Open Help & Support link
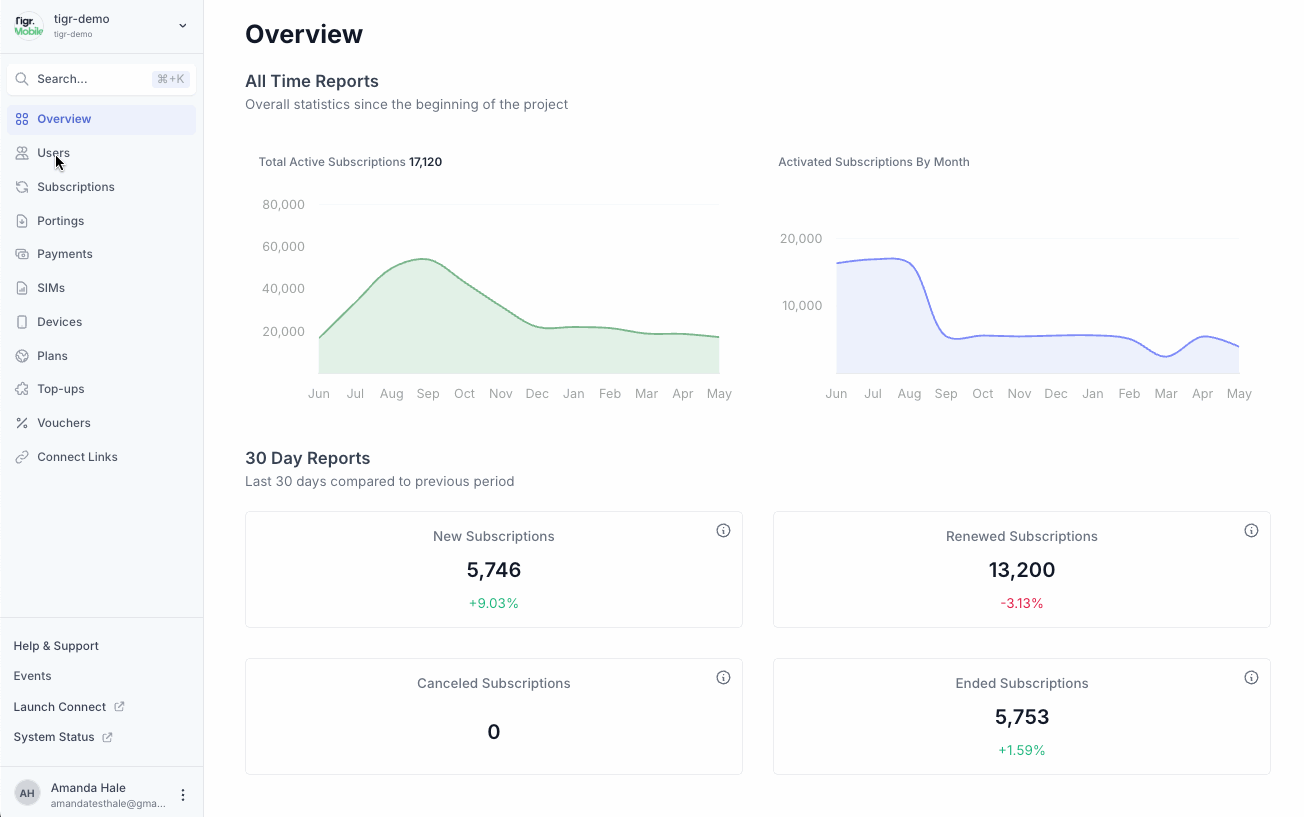 click(x=56, y=646)
